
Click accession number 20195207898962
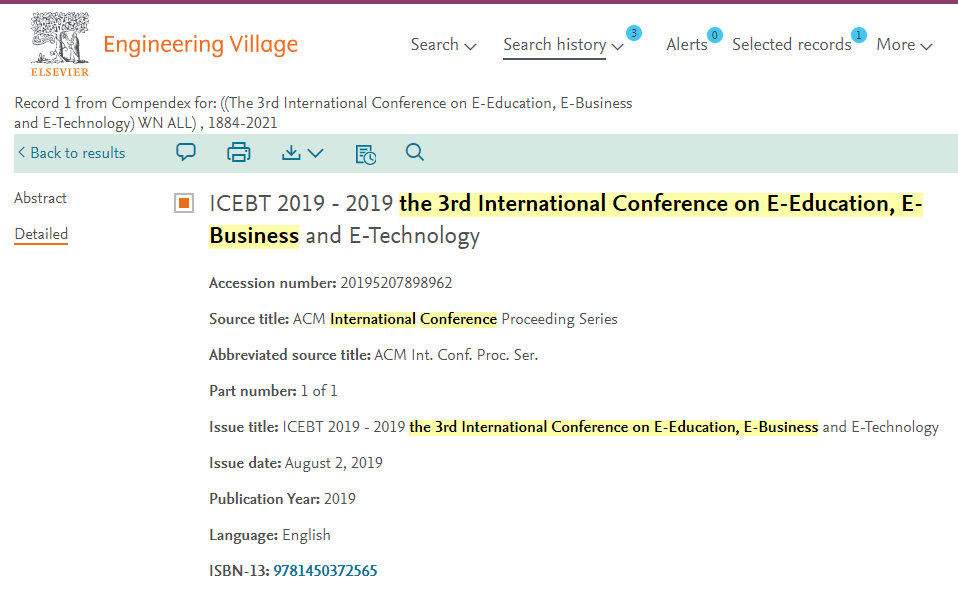396,283
